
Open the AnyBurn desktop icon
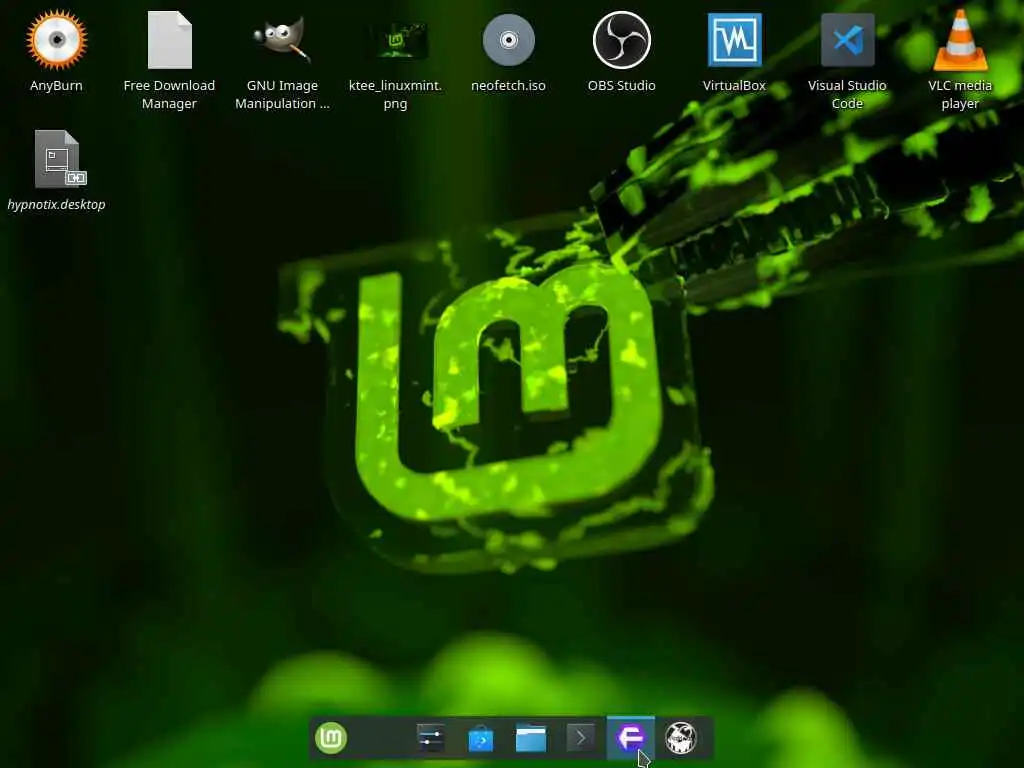pyautogui.click(x=57, y=40)
